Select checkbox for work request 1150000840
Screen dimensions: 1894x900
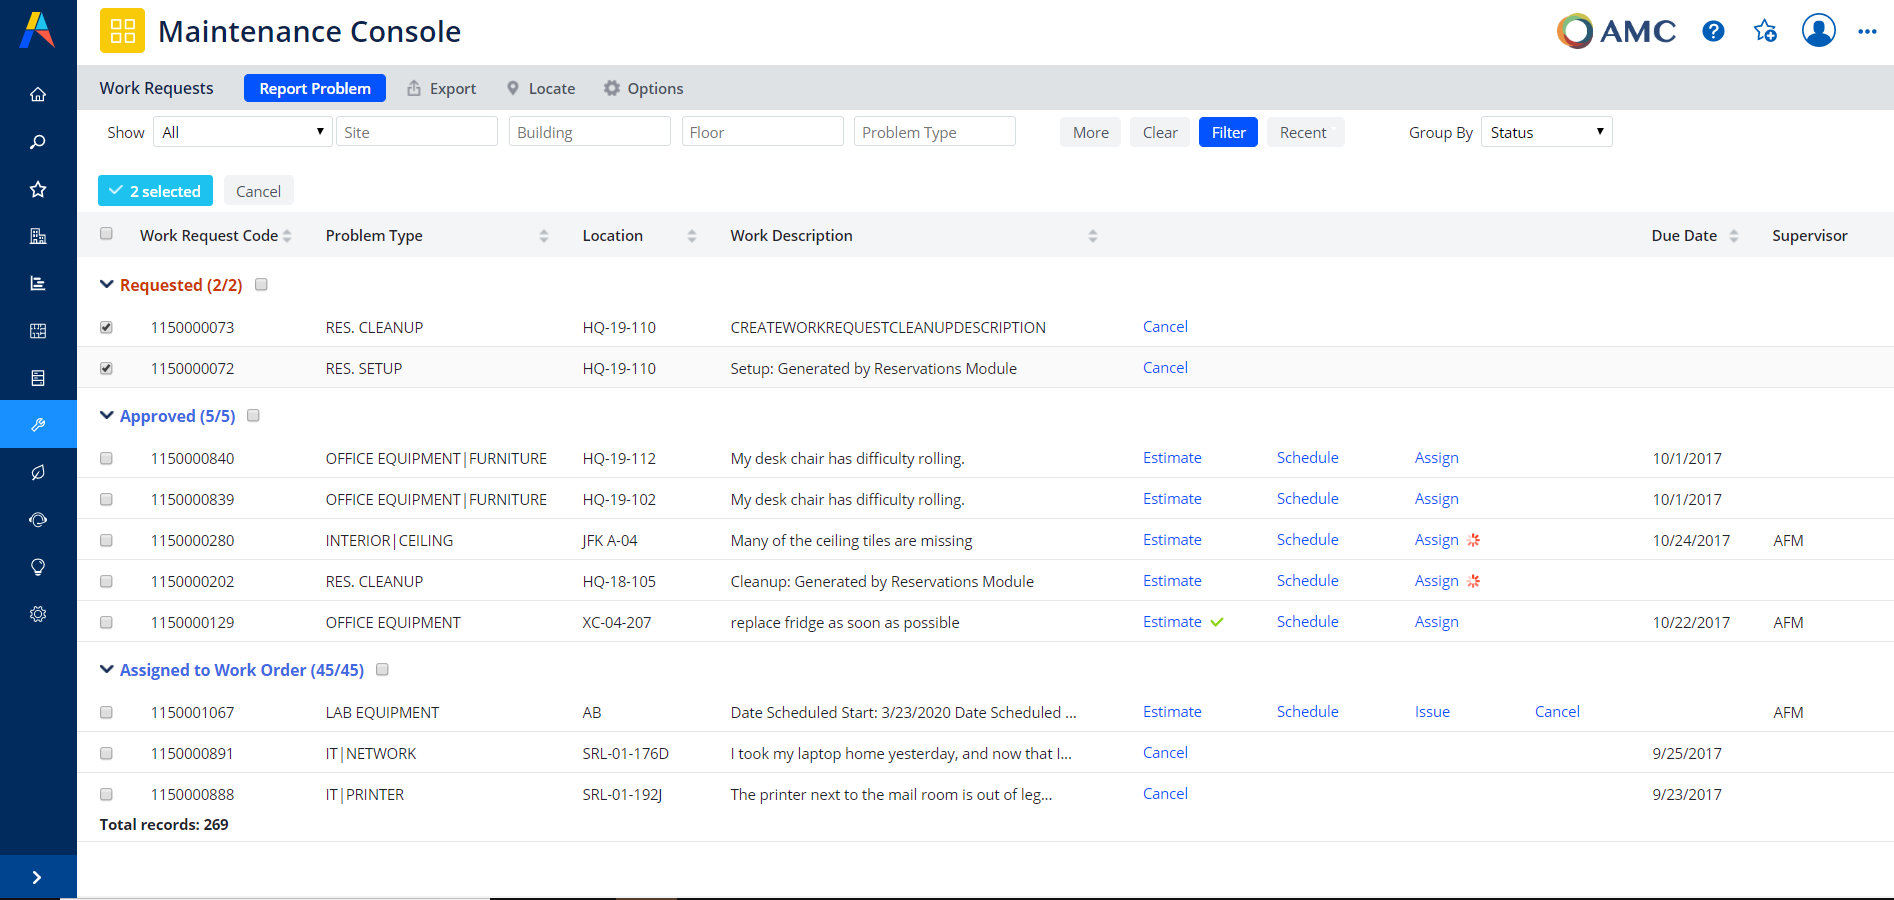tap(106, 458)
